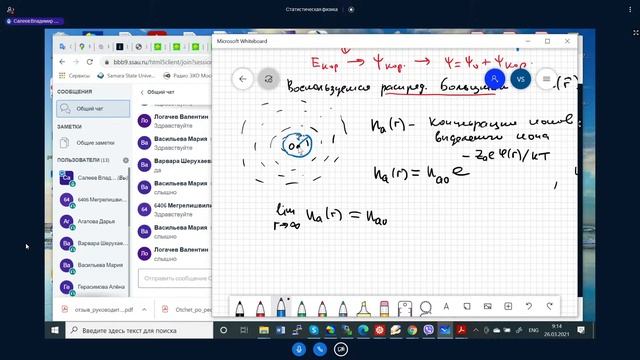Screen dimensions: 640x360
Task: Open the Windows notification center
Action: coord(581,330)
